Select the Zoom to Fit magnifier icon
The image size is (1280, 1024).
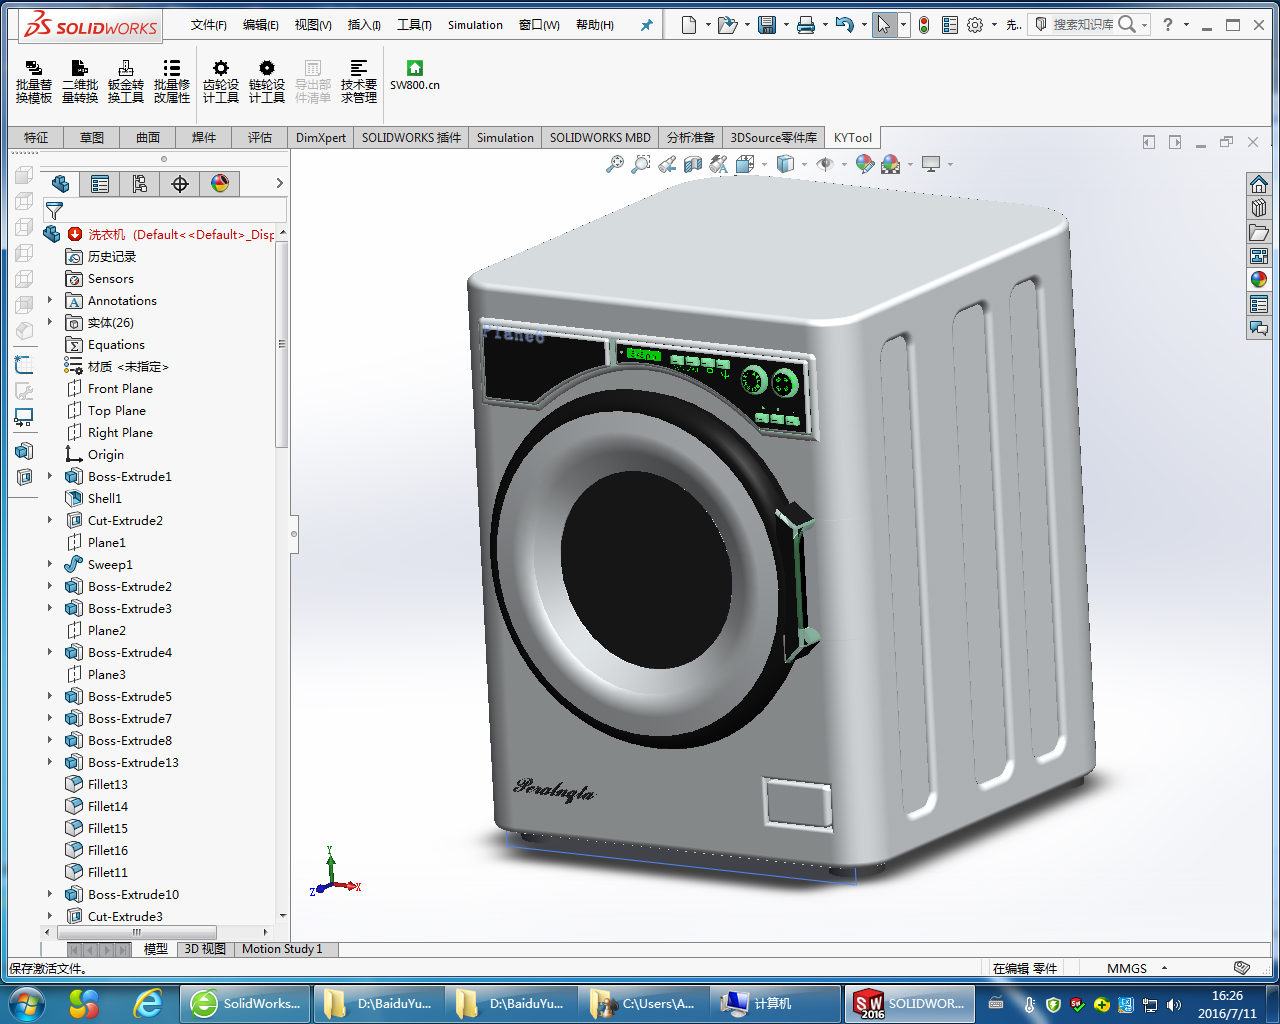pyautogui.click(x=614, y=164)
